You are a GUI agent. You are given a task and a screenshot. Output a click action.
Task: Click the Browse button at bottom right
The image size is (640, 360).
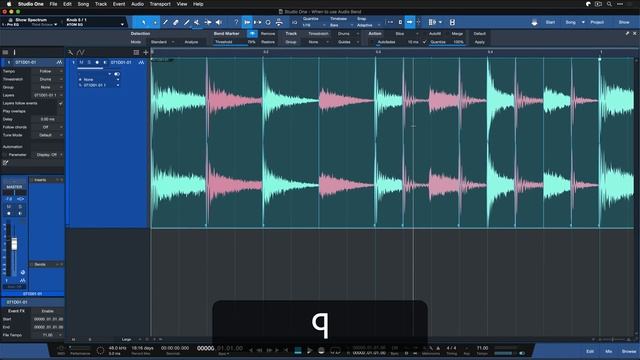[x=629, y=351]
